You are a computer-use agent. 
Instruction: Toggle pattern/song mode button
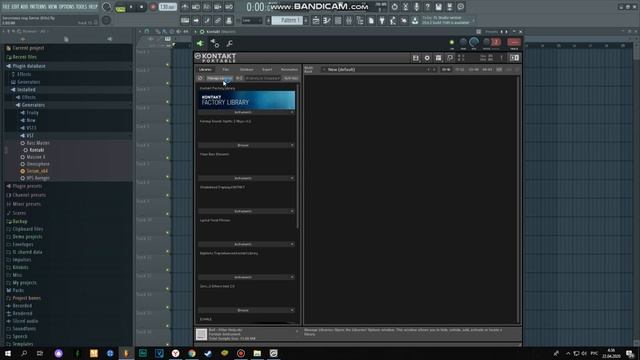[120, 7]
